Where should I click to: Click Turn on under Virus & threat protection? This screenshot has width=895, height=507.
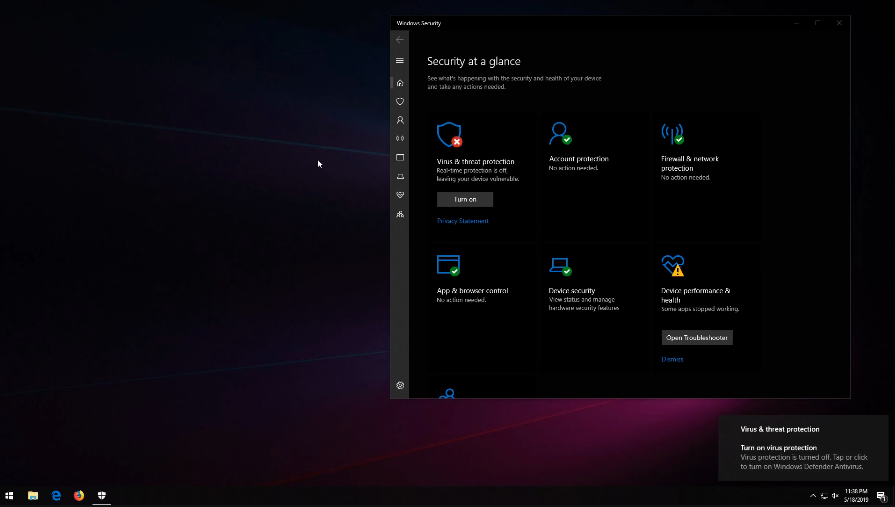click(465, 200)
